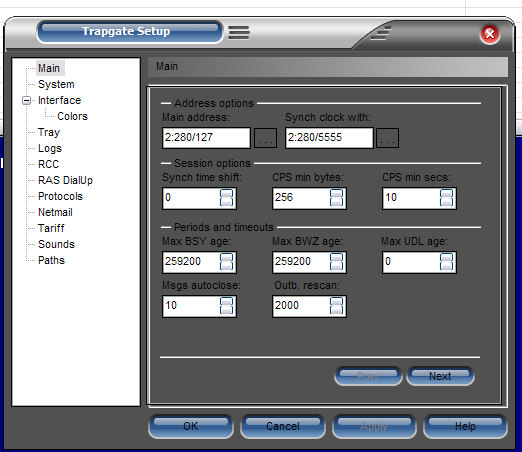Decrease CPS min secs value
This screenshot has width=522, height=452.
(446, 202)
